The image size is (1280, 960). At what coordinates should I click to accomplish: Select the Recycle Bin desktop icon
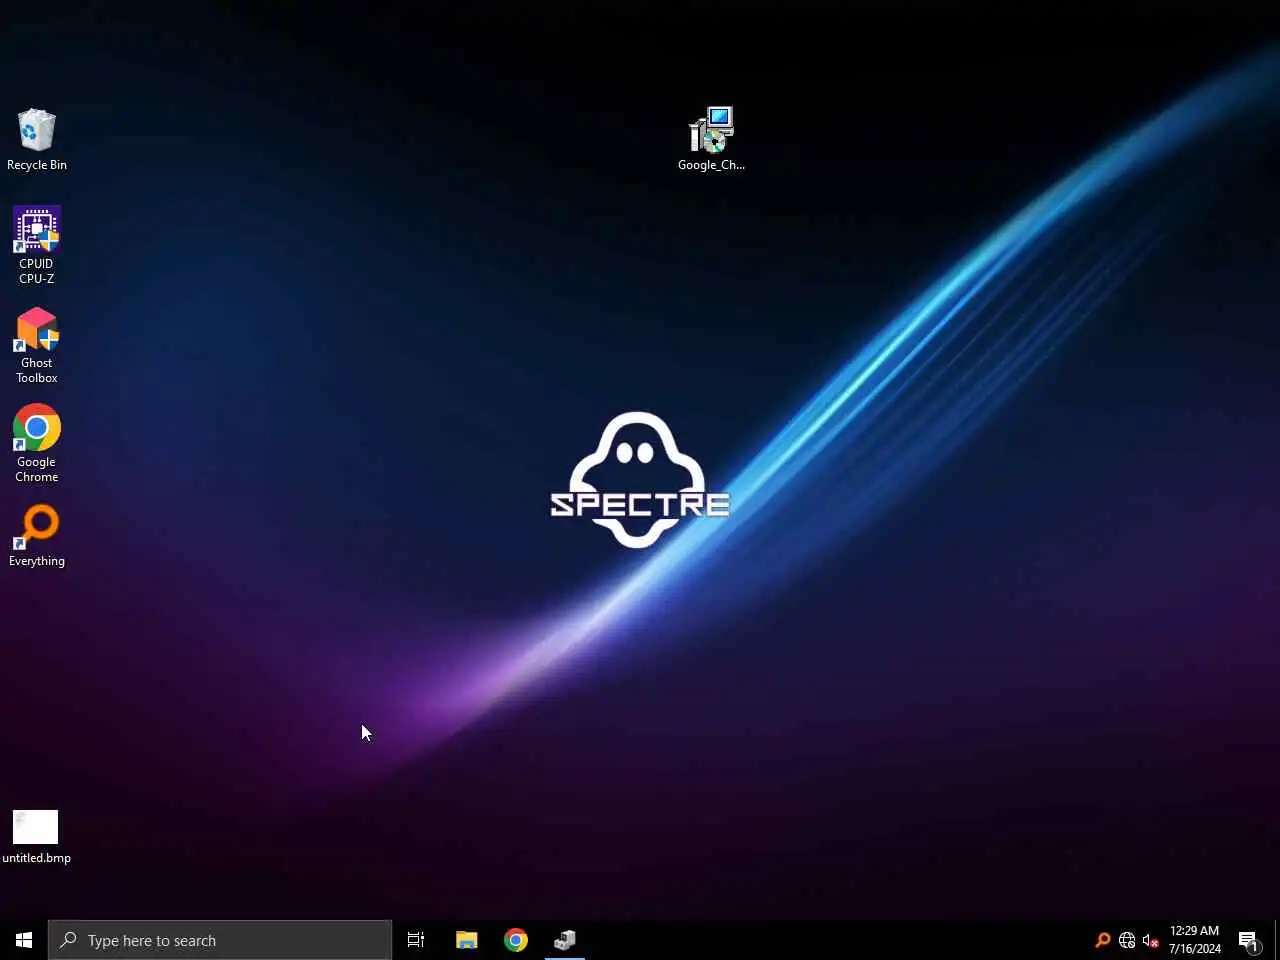pos(37,140)
